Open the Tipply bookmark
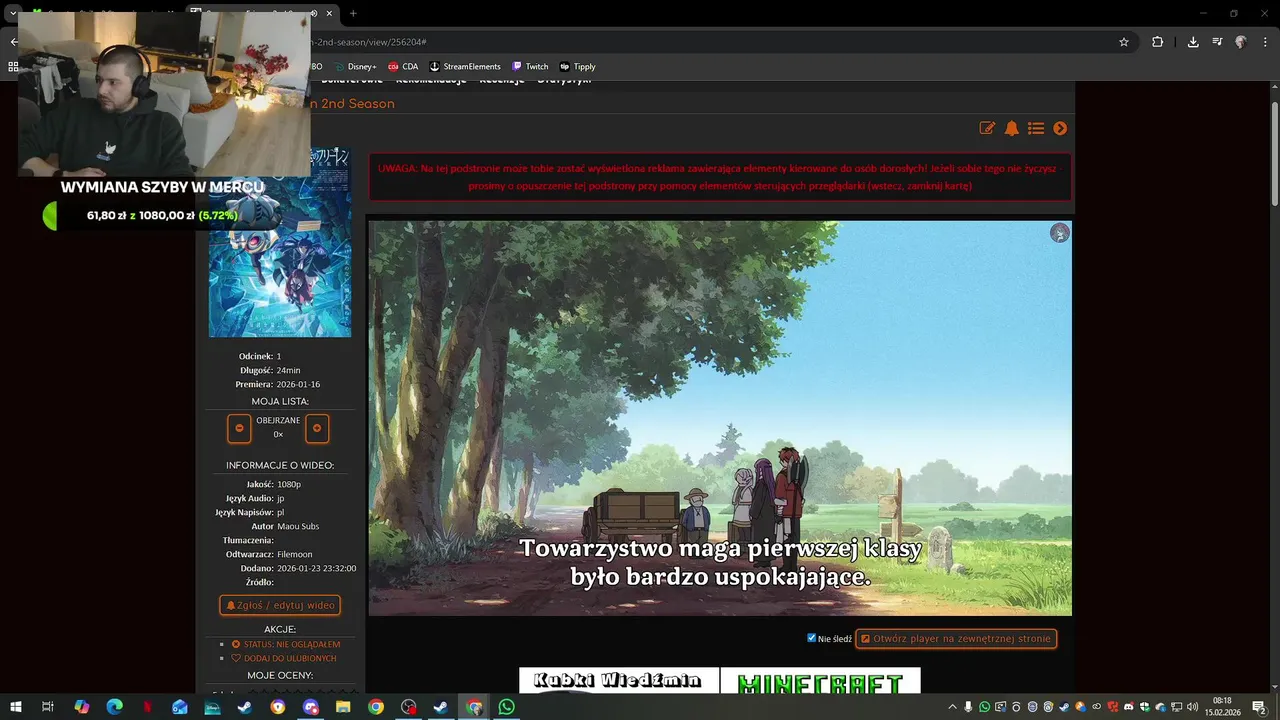1280x720 pixels. click(577, 67)
